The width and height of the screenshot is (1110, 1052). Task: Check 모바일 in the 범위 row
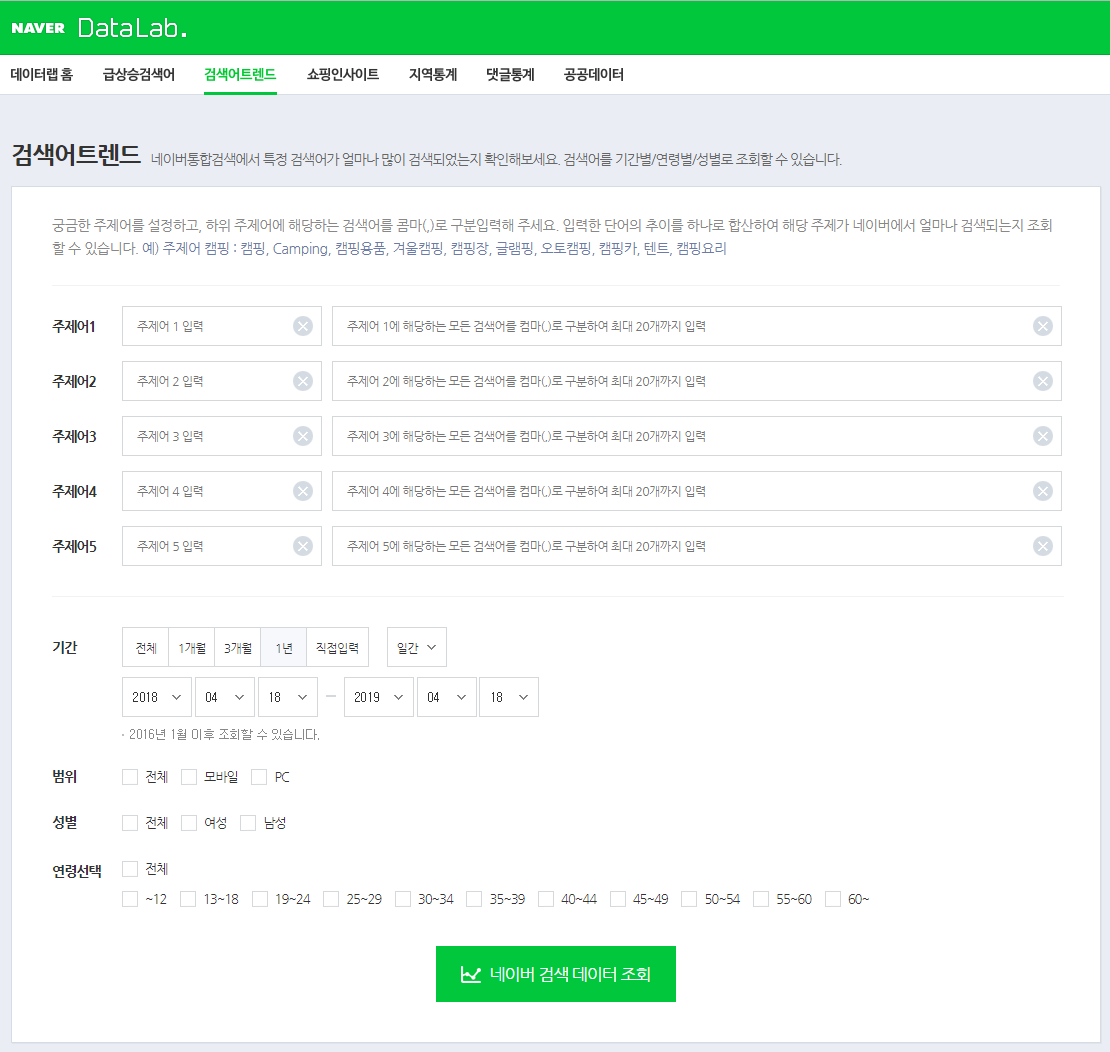pyautogui.click(x=188, y=777)
